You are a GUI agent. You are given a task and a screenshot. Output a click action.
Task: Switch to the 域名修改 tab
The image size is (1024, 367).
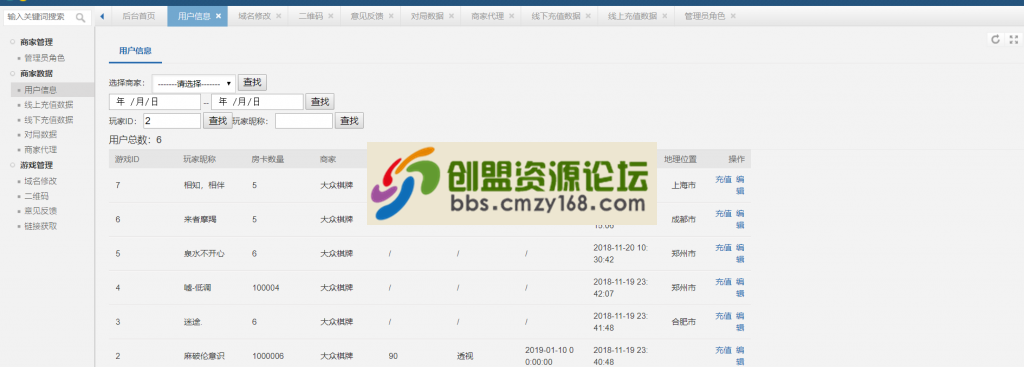pyautogui.click(x=255, y=16)
